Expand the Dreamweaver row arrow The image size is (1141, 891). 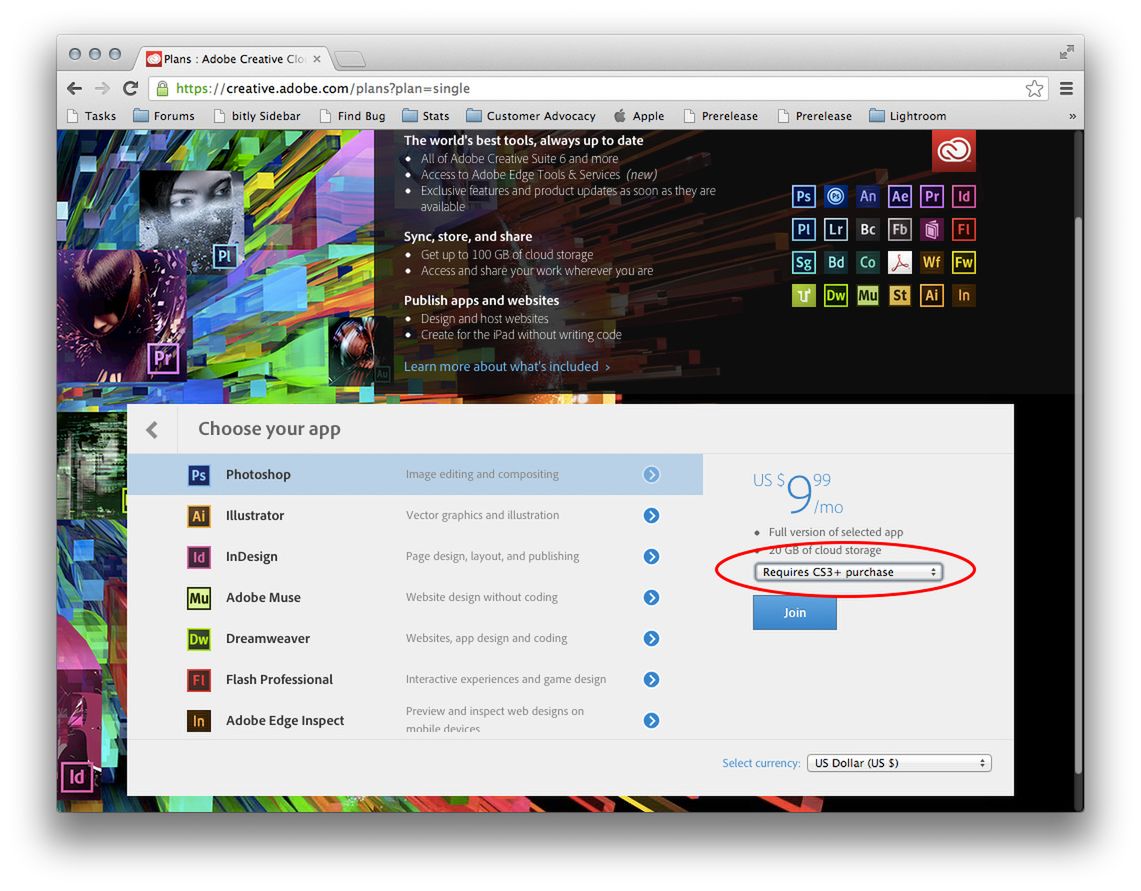651,638
